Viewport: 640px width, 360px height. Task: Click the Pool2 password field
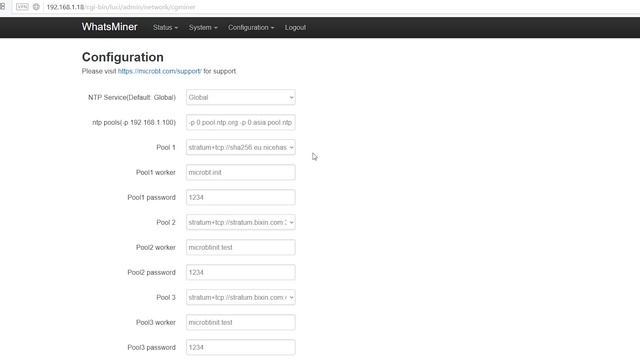point(240,272)
